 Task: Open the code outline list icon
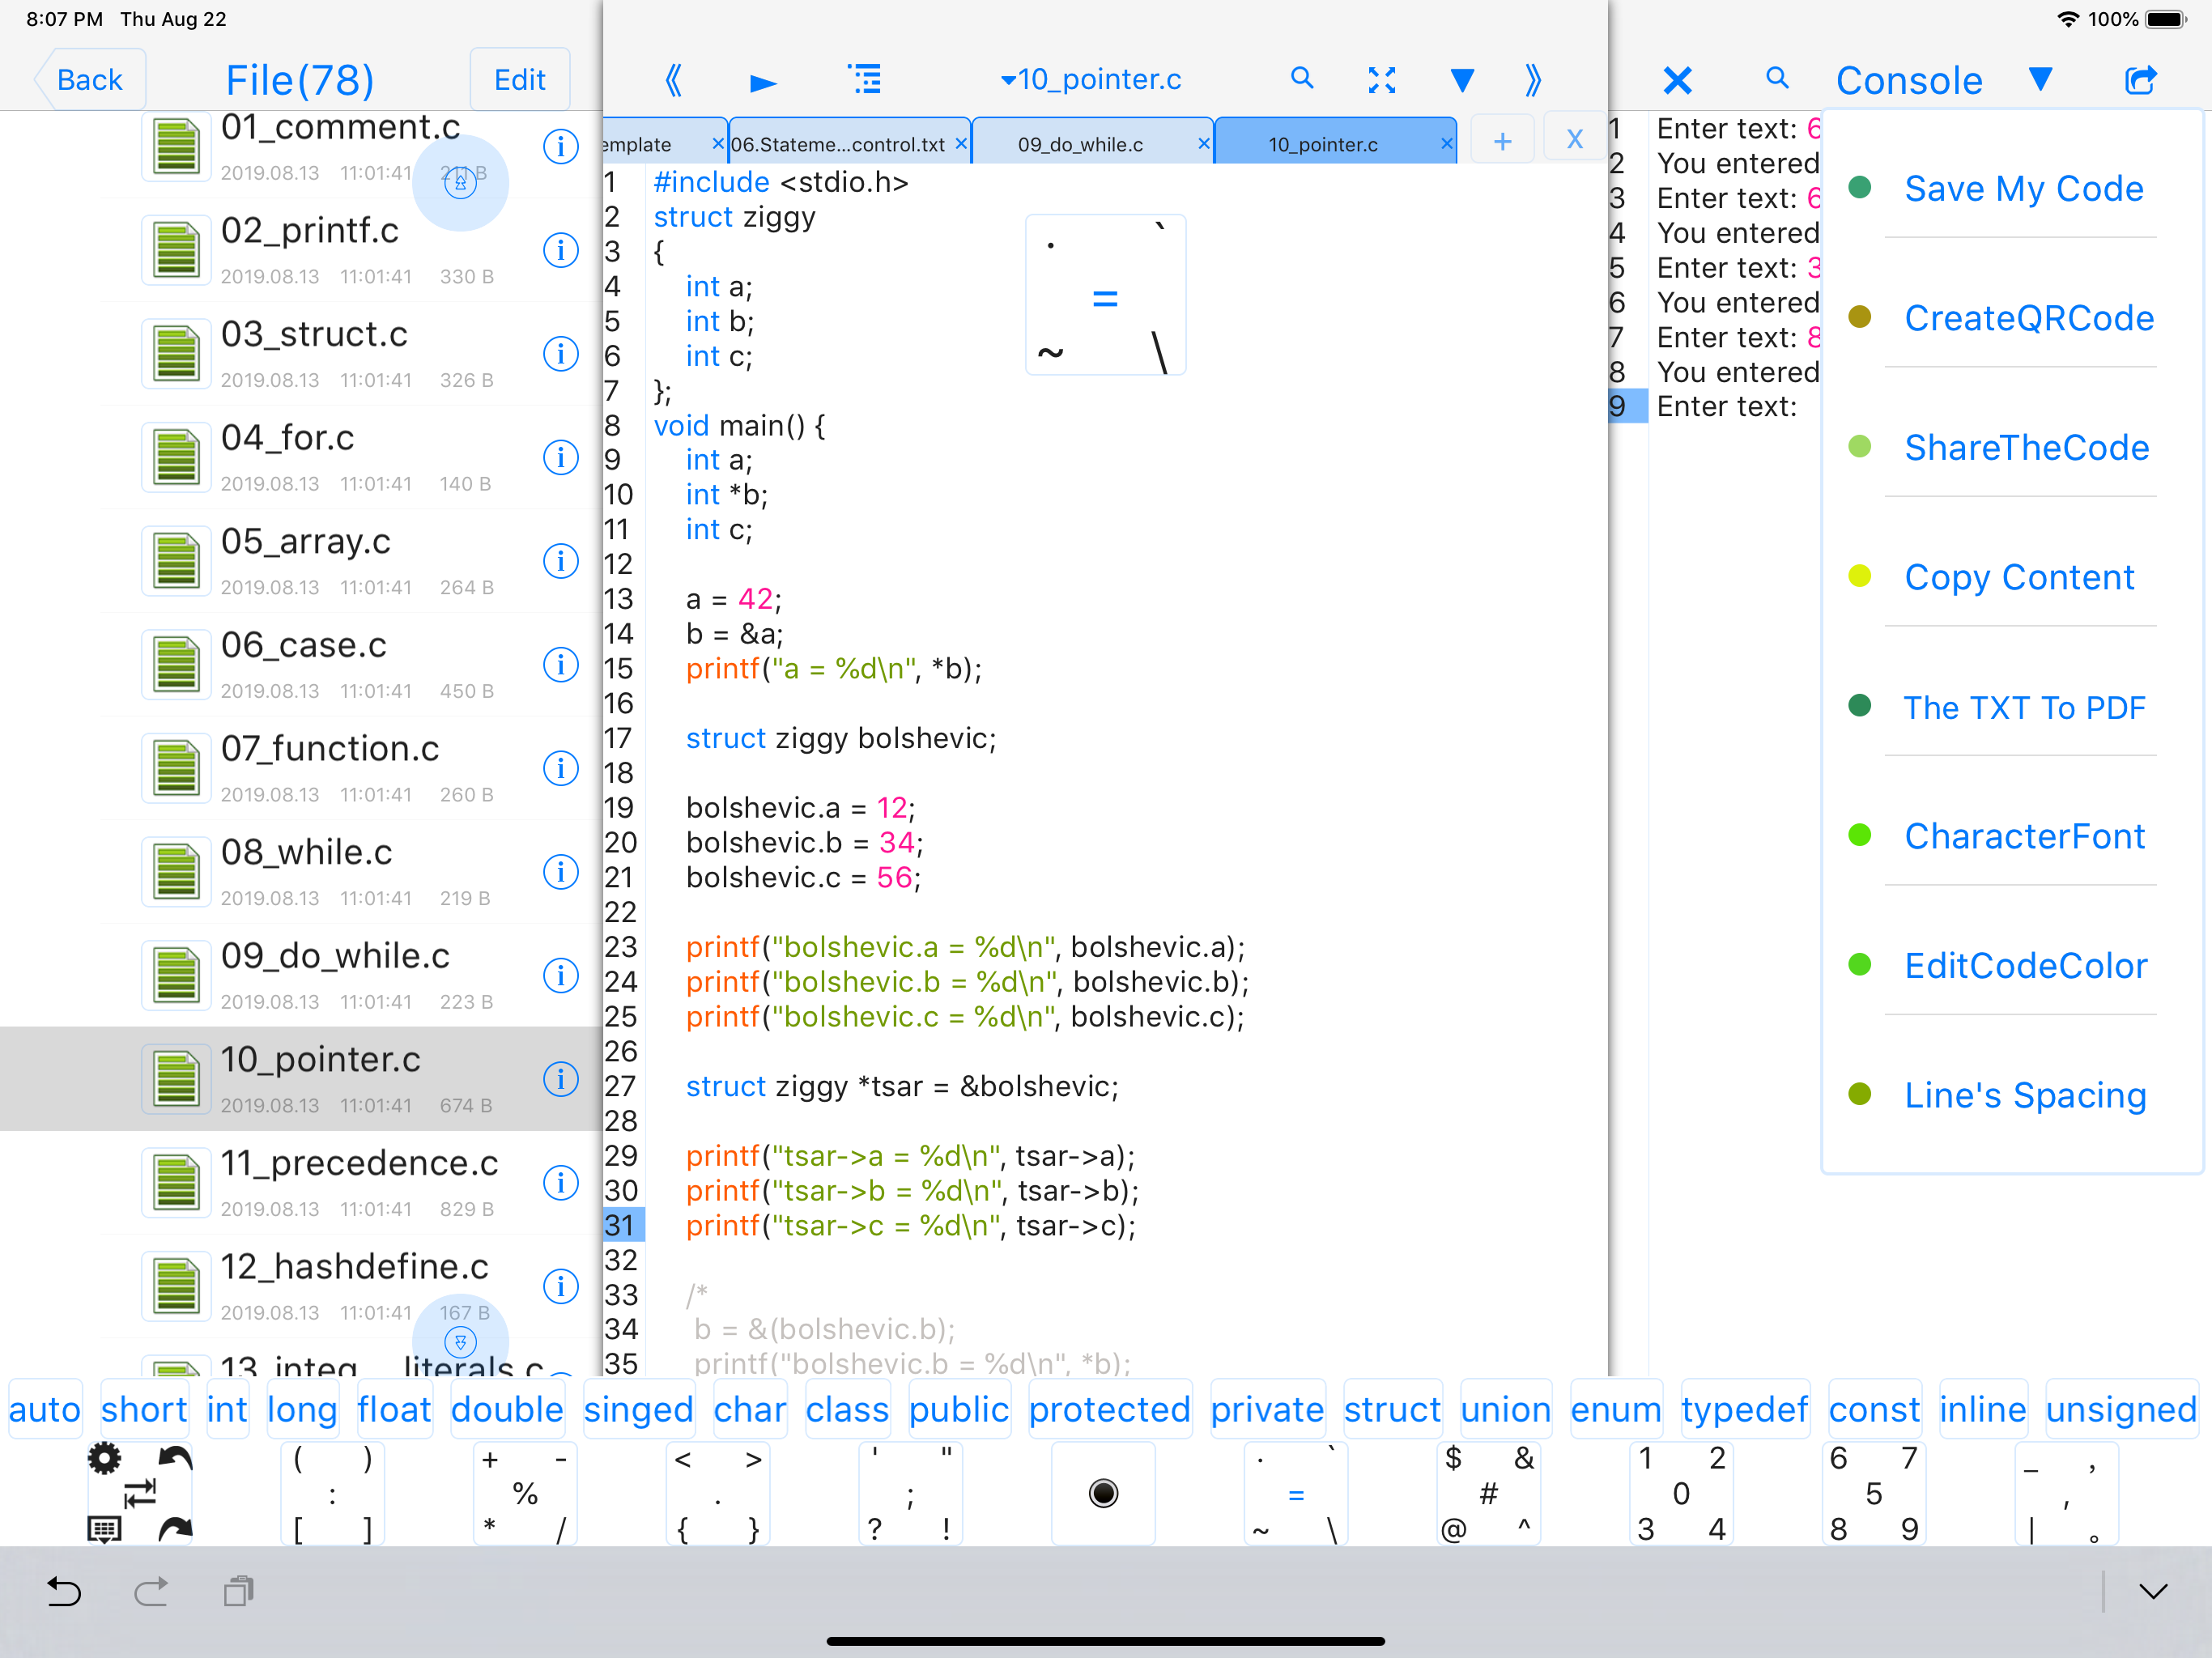[x=865, y=79]
